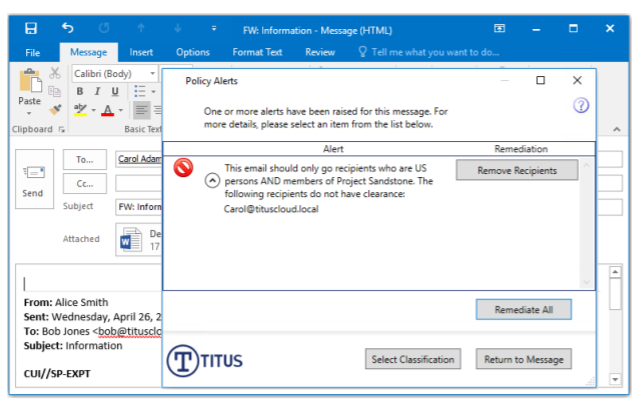Click the Save icon in title bar
This screenshot has width=638, height=412.
[x=31, y=28]
